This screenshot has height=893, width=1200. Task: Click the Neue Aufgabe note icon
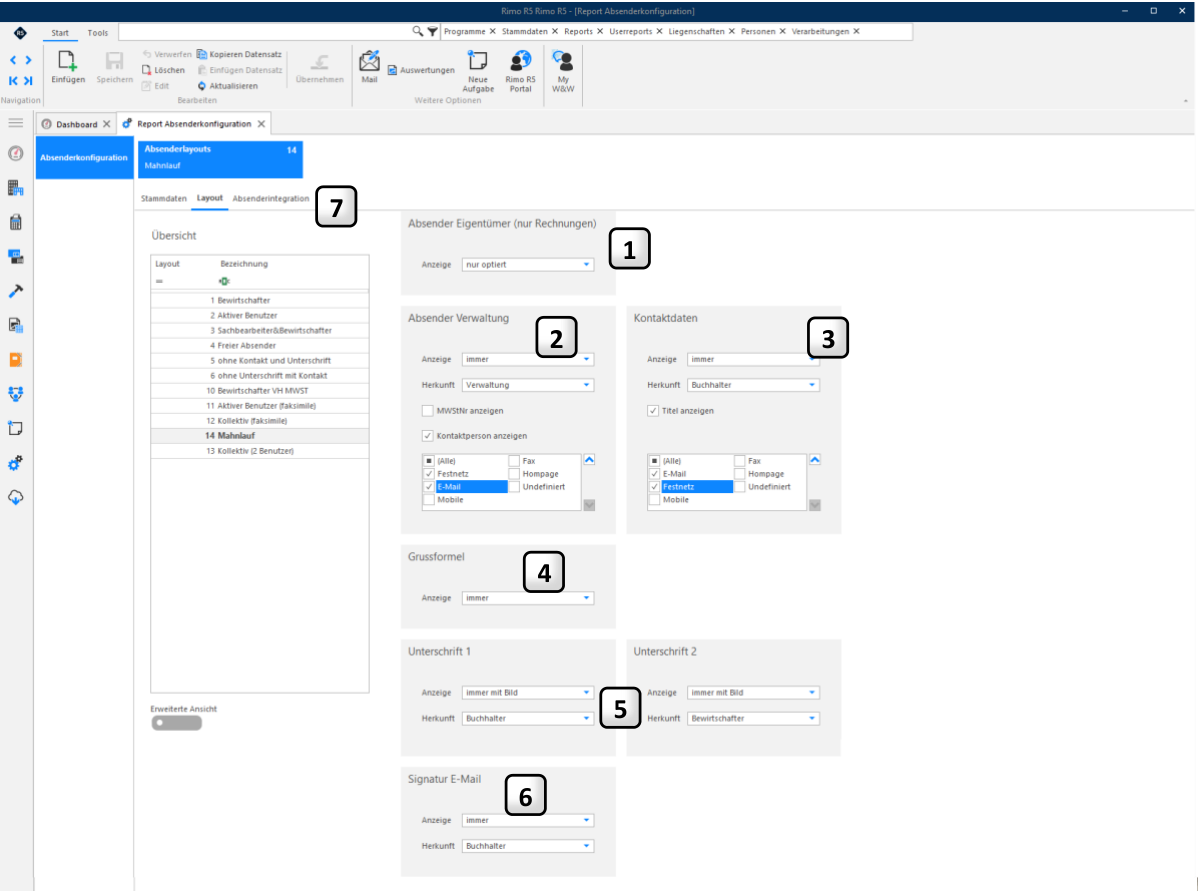[x=478, y=60]
